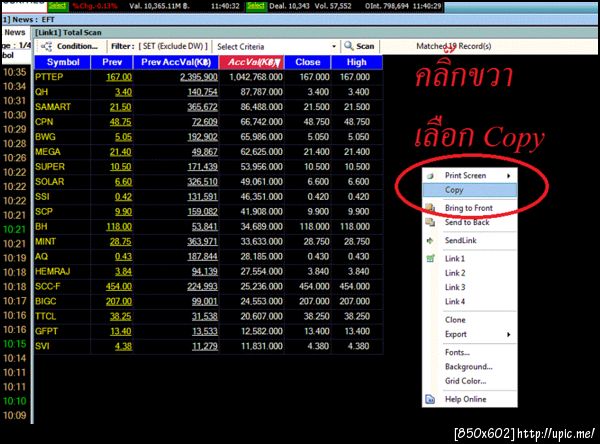The image size is (600, 444).
Task: Open the News tab
Action: (x=15, y=33)
